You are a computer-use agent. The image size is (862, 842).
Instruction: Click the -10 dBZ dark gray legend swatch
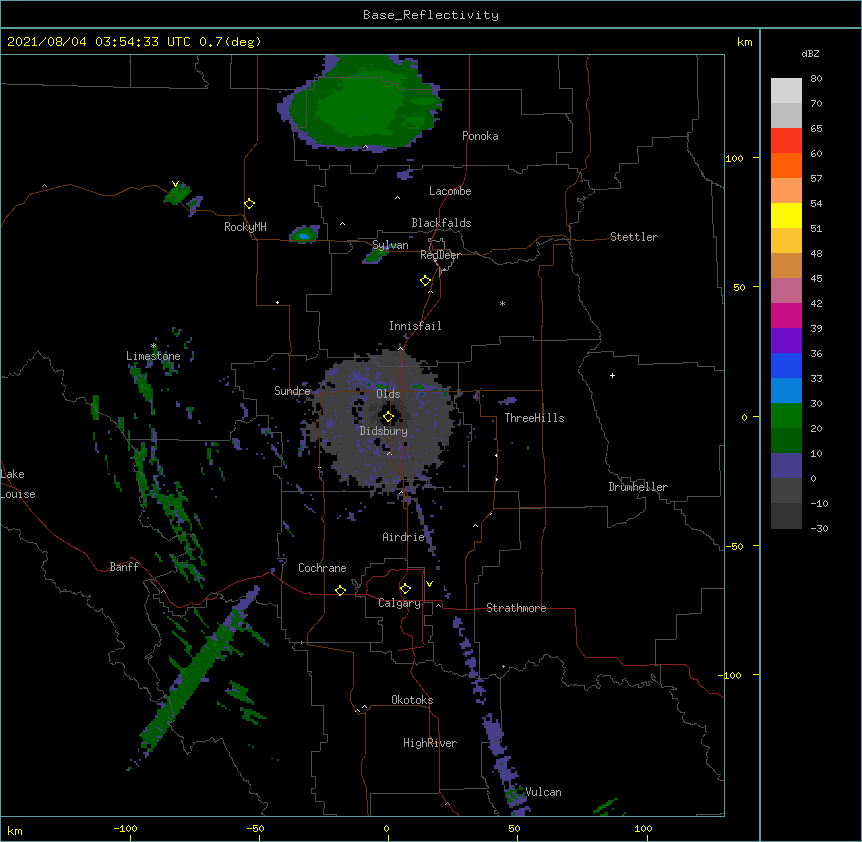786,516
